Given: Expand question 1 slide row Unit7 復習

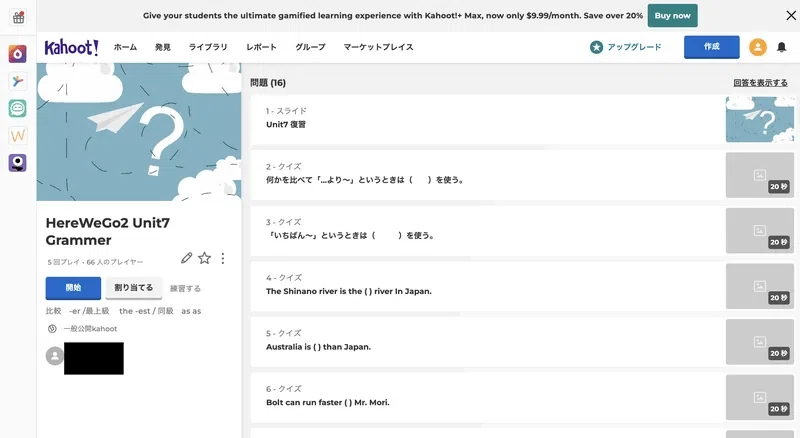Looking at the screenshot, I should pos(522,119).
